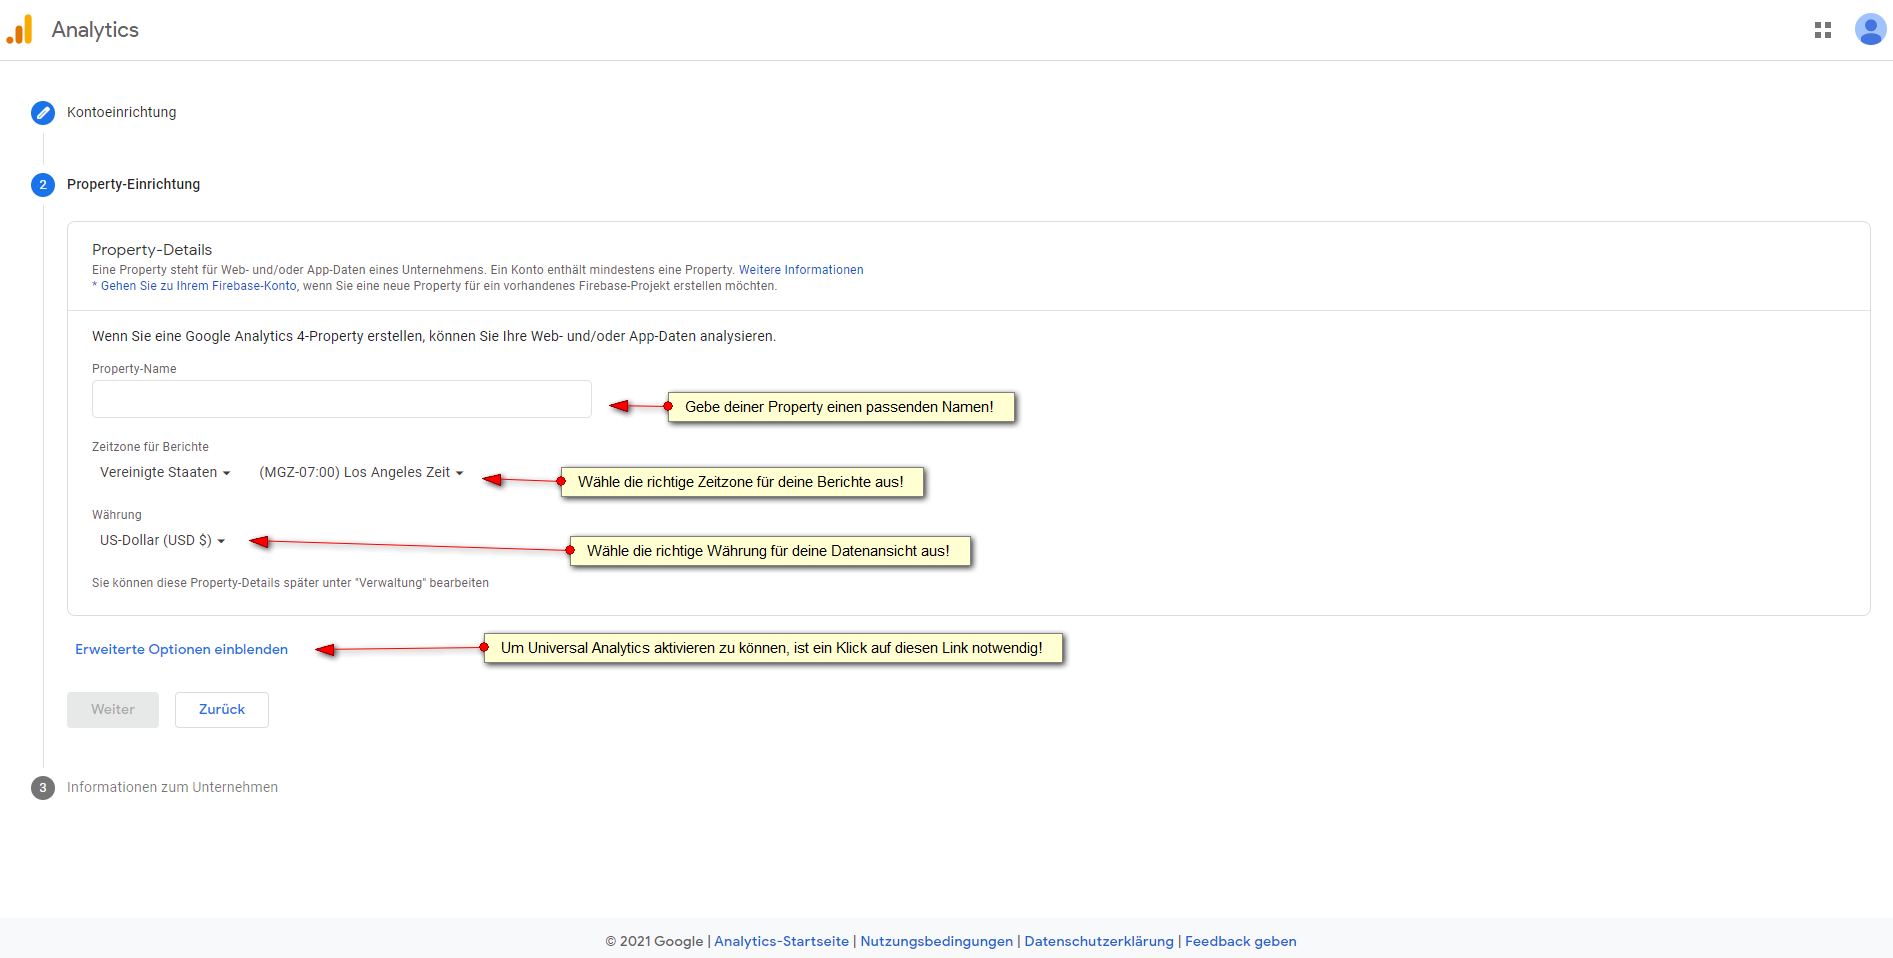Click the Feedback geben link
Viewport: 1893px width, 958px height.
(1241, 941)
